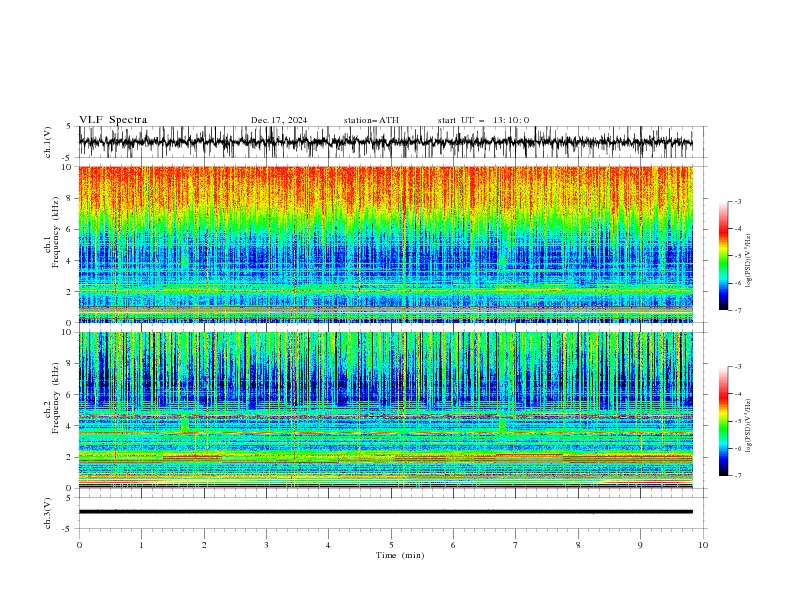Click the 'station=ATH' label
The width and height of the screenshot is (792, 612).
(371, 120)
